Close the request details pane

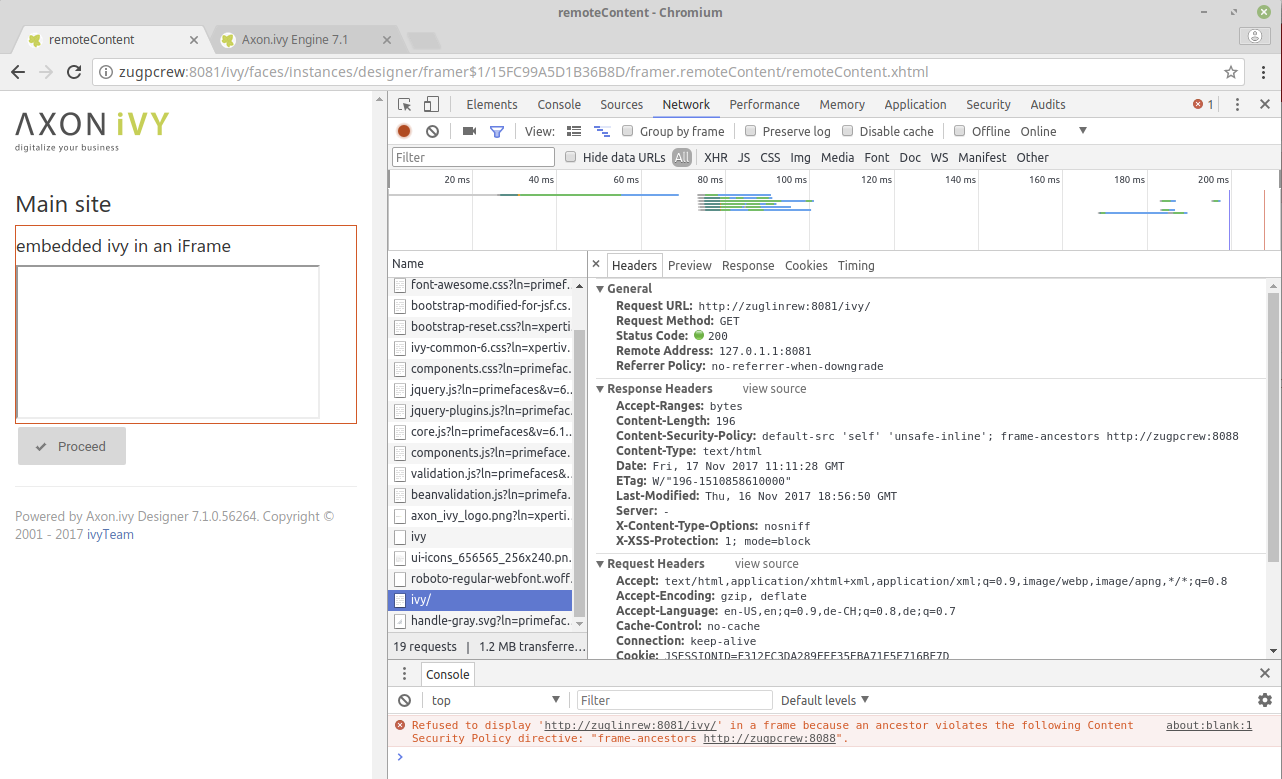click(x=596, y=265)
